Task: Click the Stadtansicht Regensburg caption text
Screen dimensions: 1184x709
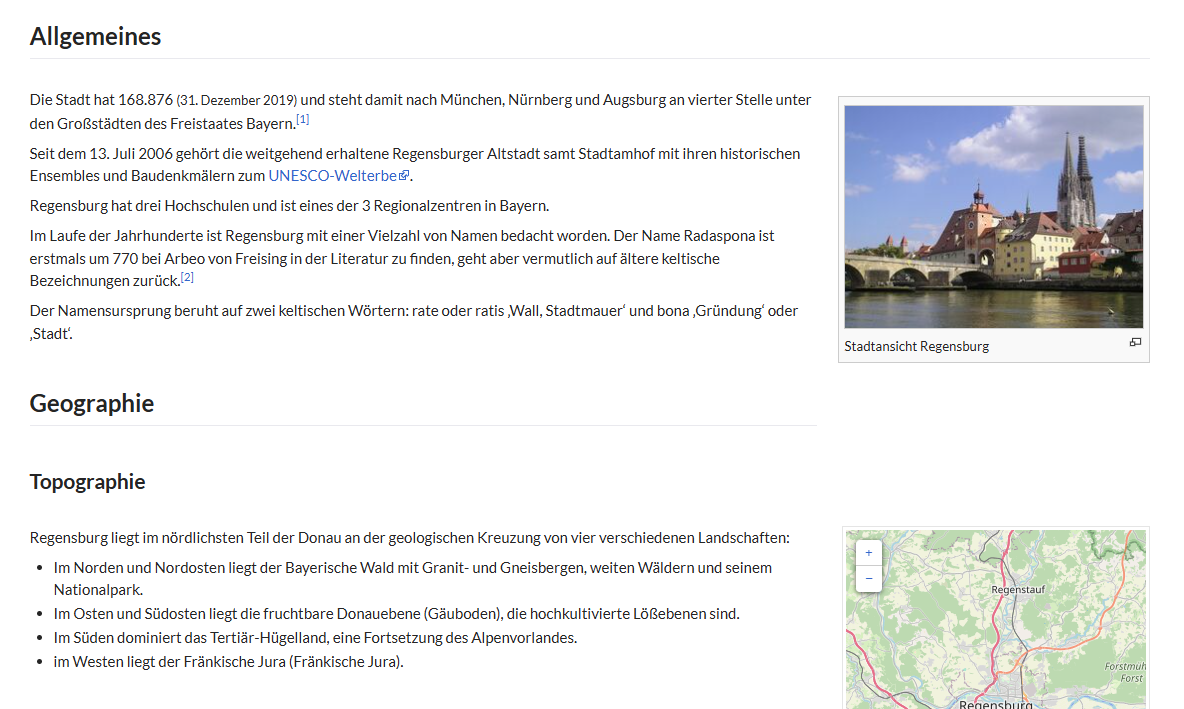Action: point(916,346)
